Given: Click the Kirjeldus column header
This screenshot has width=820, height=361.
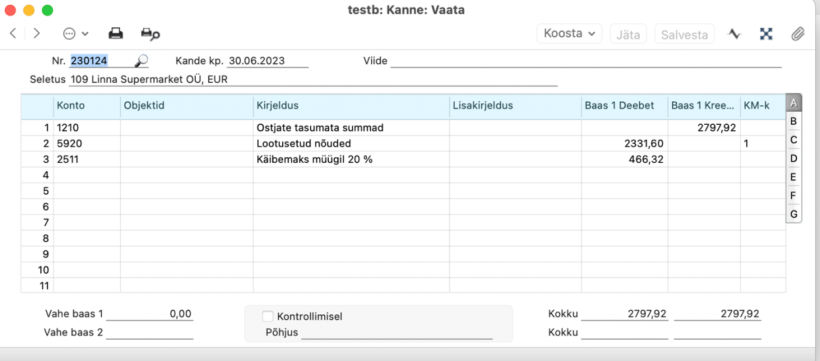Looking at the screenshot, I should (351, 106).
